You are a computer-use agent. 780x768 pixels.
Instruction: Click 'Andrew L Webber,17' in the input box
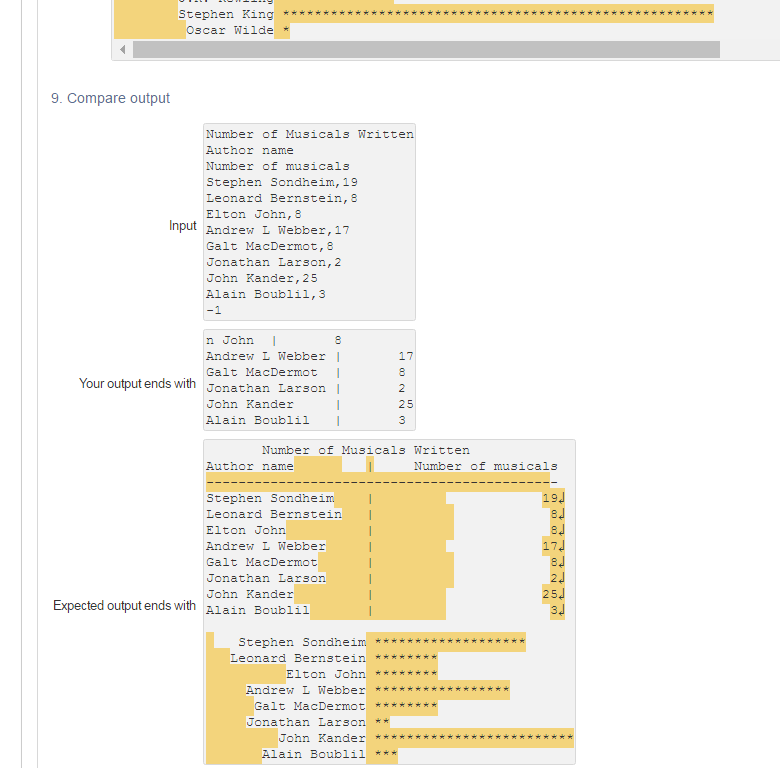(x=278, y=230)
